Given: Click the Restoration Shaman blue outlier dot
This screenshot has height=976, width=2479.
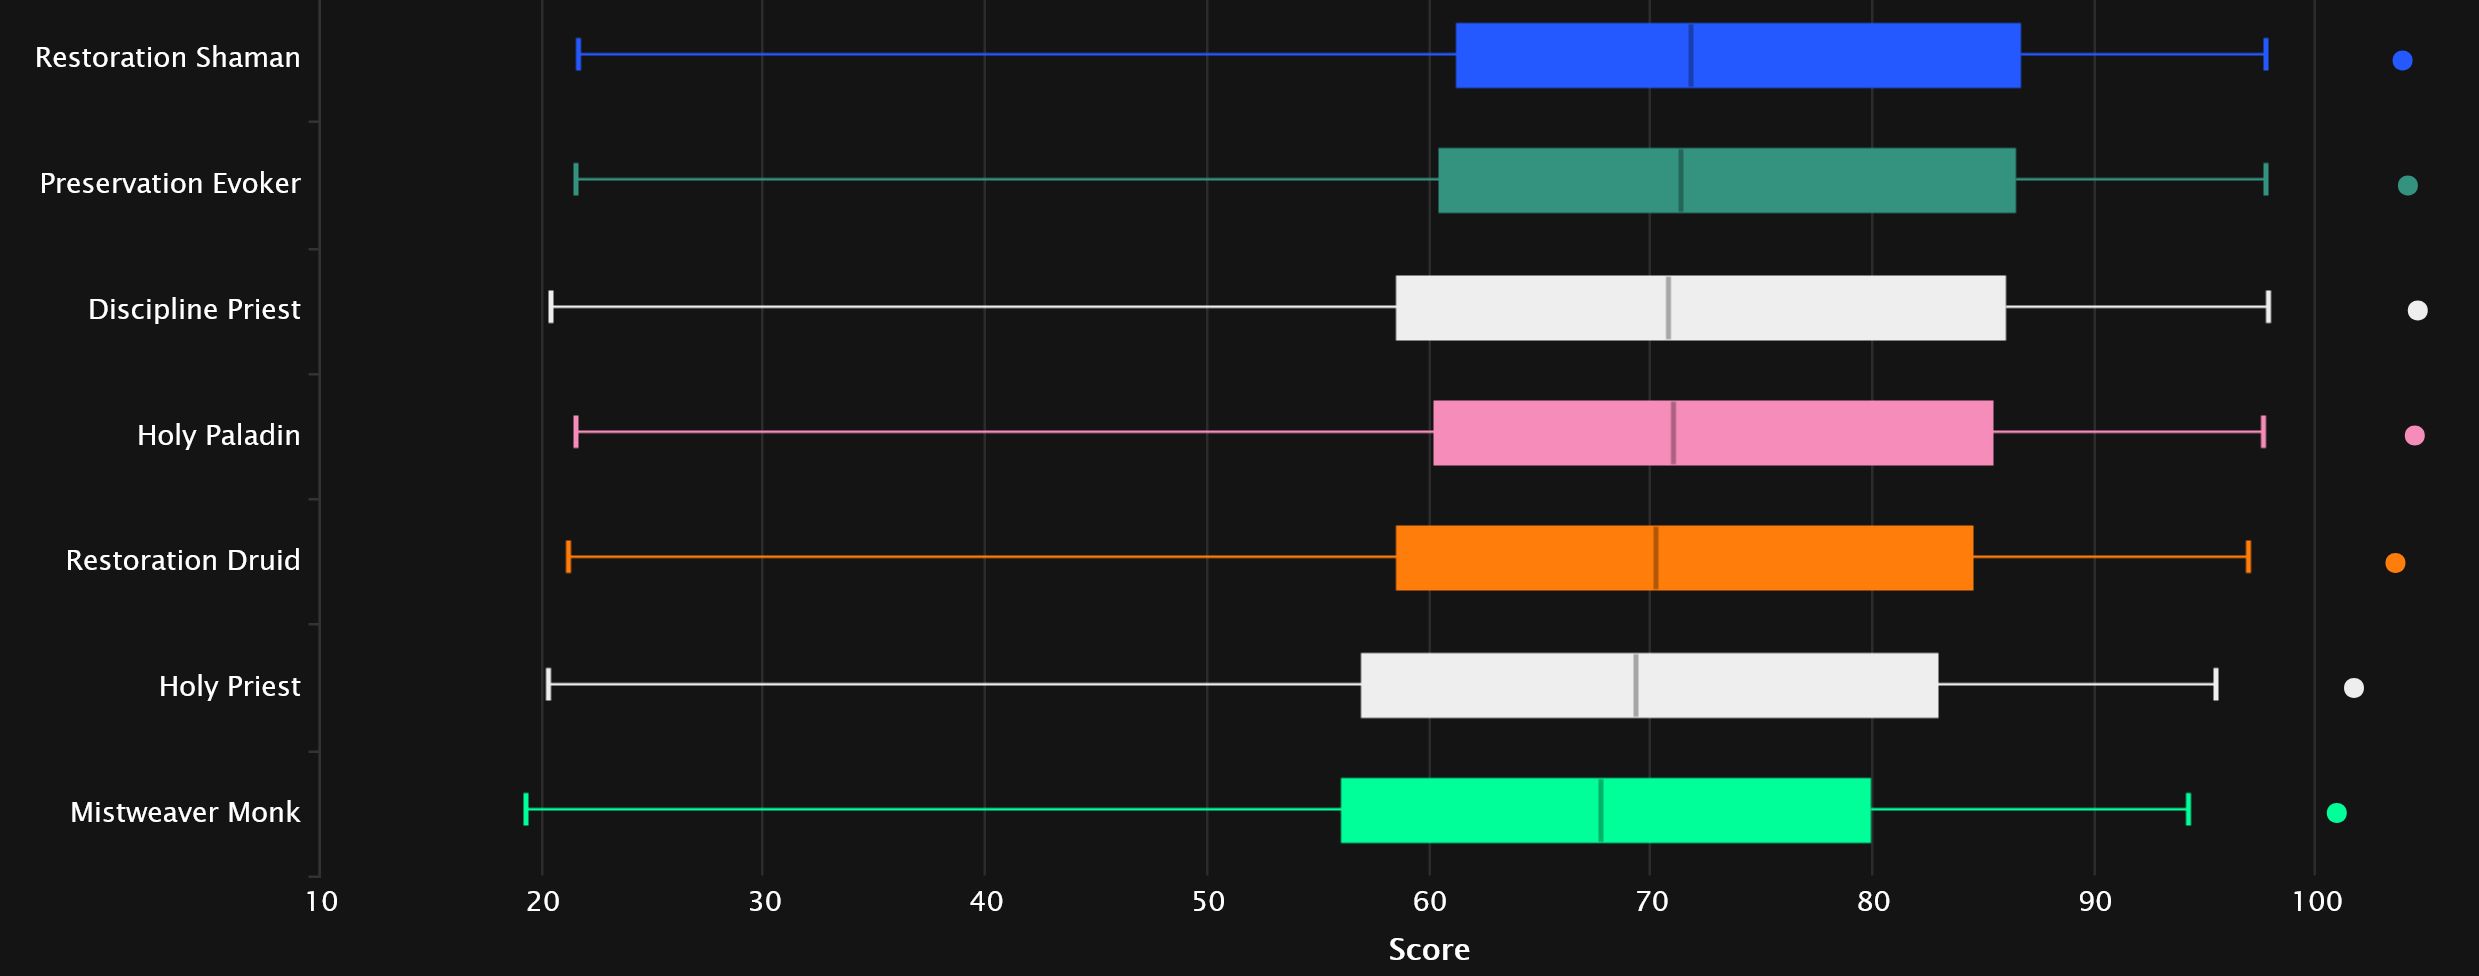Looking at the screenshot, I should coord(2402,60).
